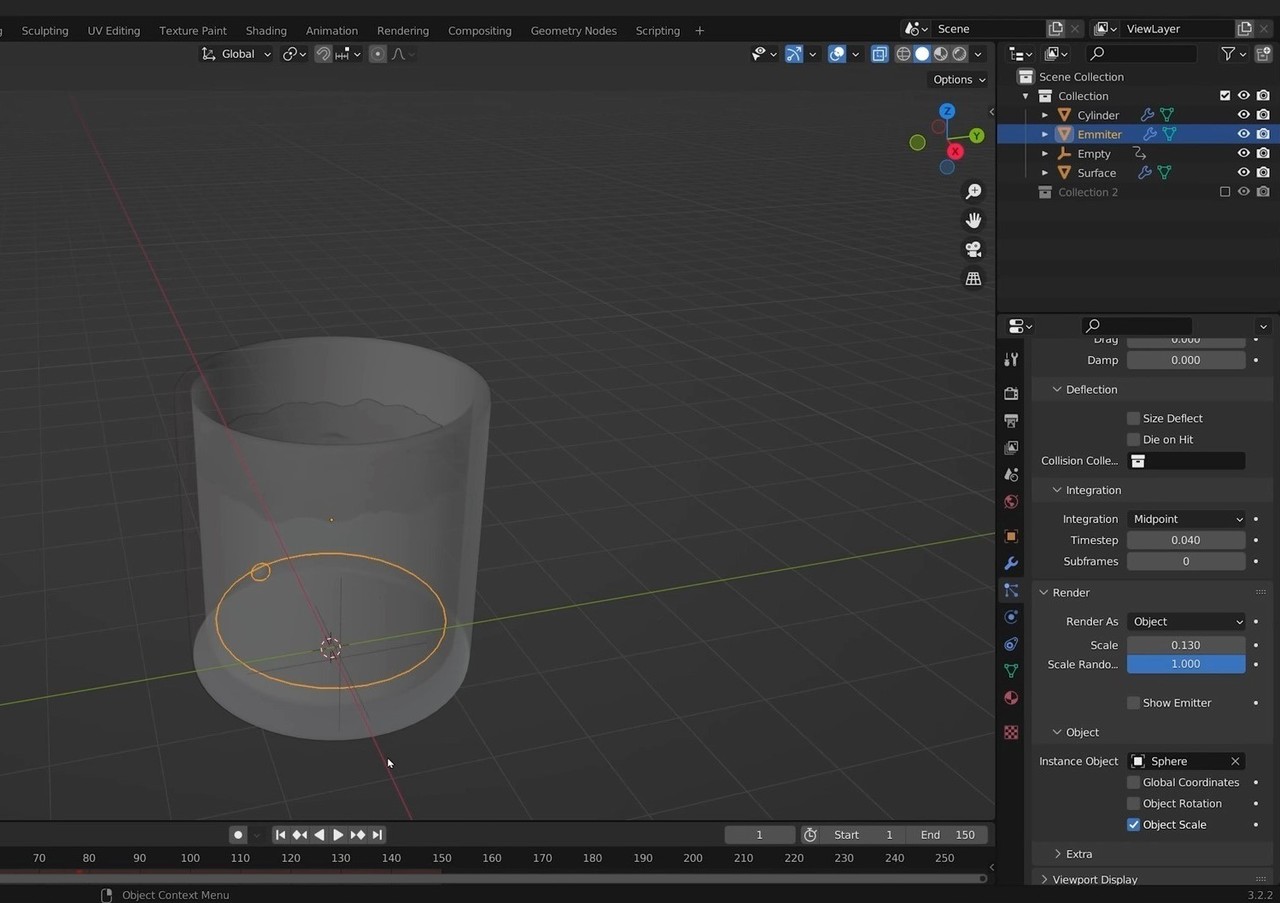Expand the Surface tree item
The image size is (1280, 903).
tap(1045, 173)
